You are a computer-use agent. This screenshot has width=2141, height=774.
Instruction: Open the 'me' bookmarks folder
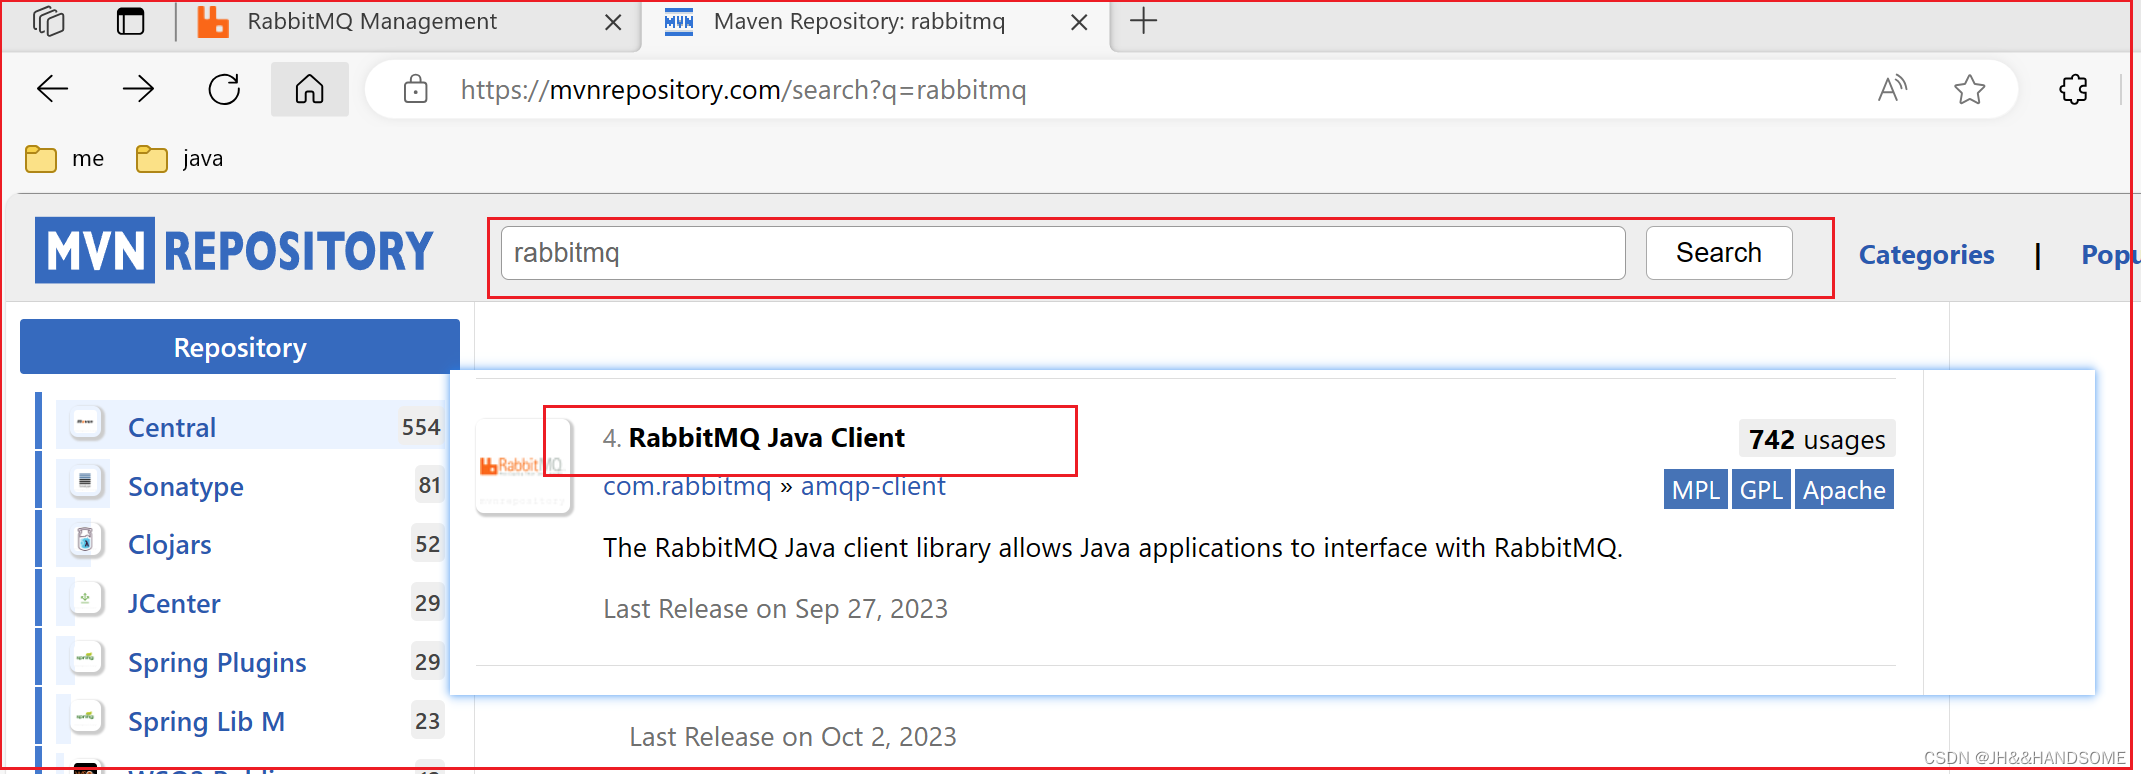pyautogui.click(x=65, y=158)
